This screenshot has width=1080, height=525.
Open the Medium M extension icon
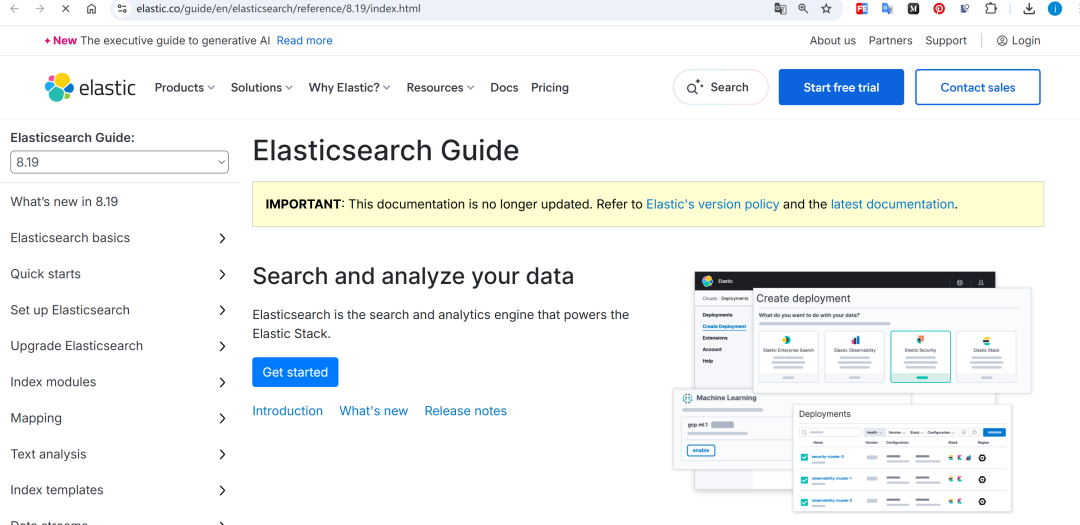[x=913, y=9]
